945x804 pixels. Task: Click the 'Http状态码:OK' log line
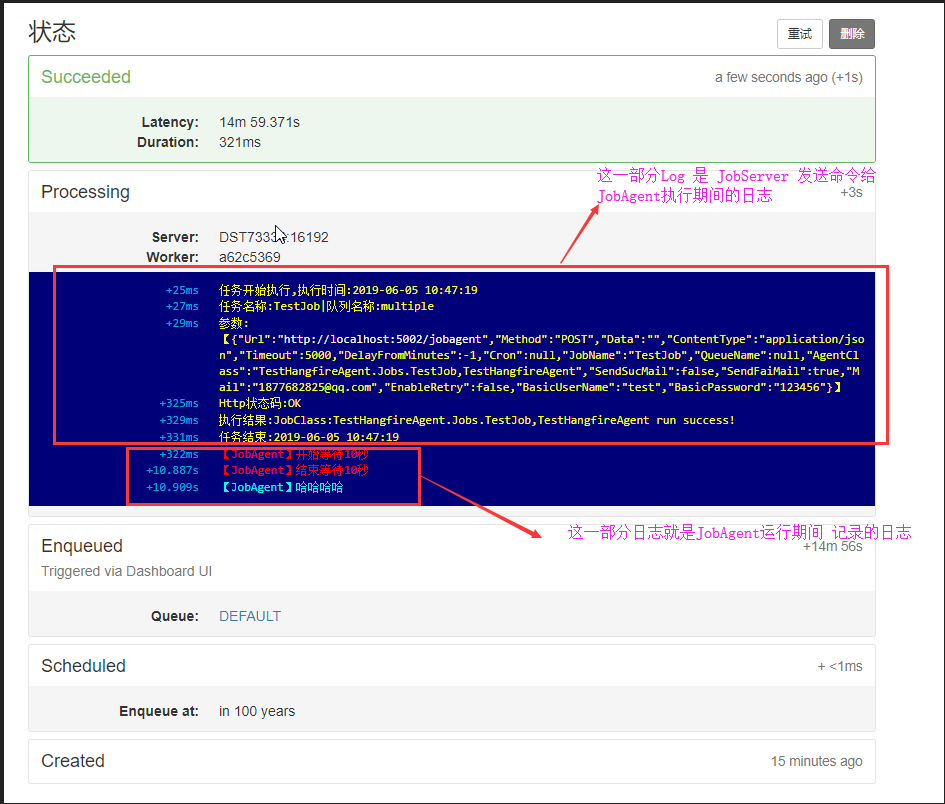click(x=259, y=403)
